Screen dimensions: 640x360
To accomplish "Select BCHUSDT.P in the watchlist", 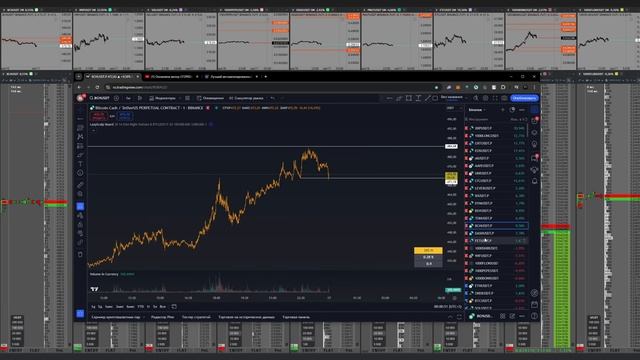I will pyautogui.click(x=497, y=226).
